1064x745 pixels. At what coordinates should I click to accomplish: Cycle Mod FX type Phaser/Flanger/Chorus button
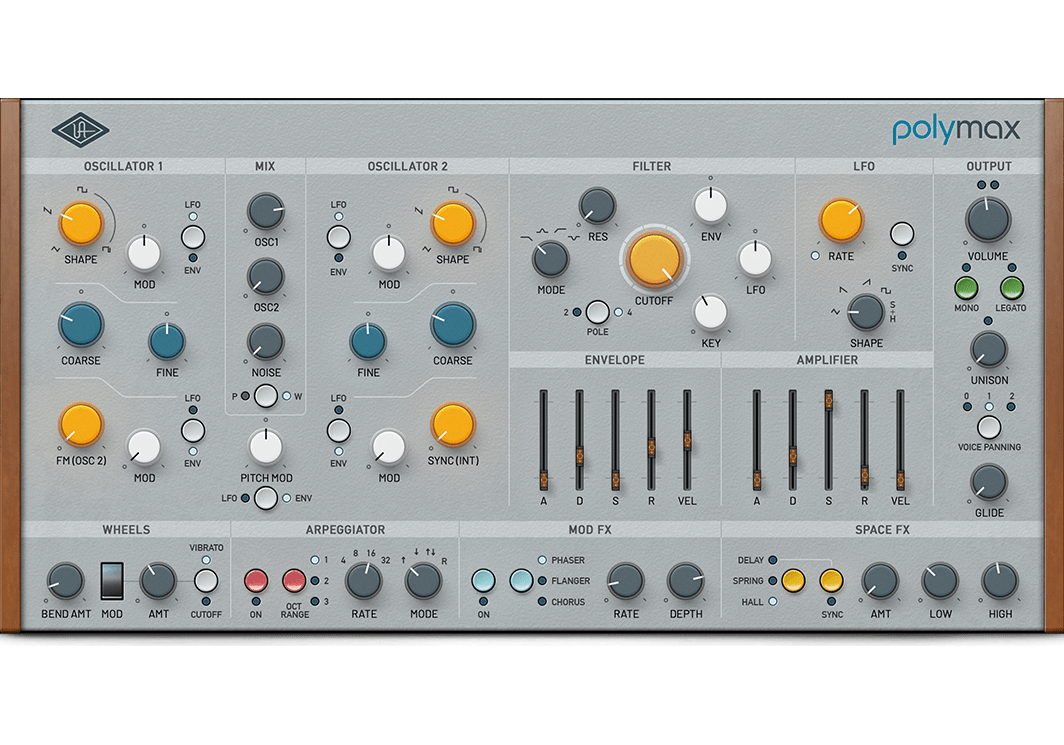coord(521,581)
